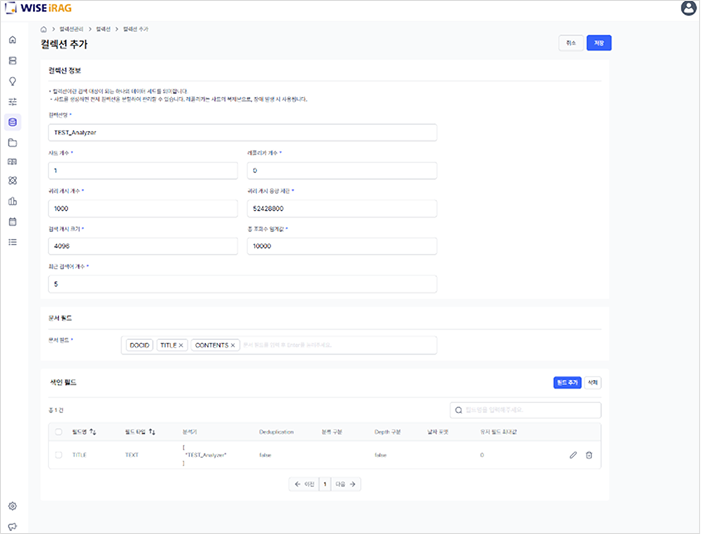Click the blue add field button
Screen dimensions: 701x534
coord(567,382)
